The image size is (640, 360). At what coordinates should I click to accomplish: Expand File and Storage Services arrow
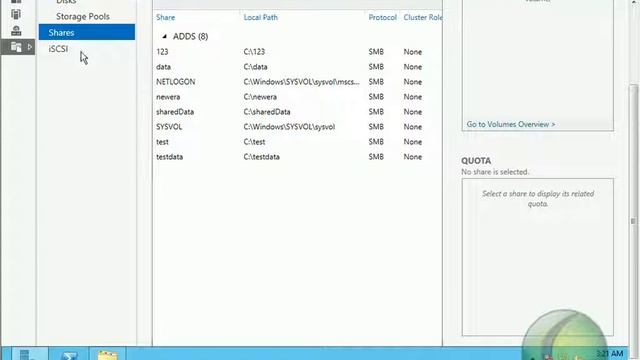(x=30, y=47)
